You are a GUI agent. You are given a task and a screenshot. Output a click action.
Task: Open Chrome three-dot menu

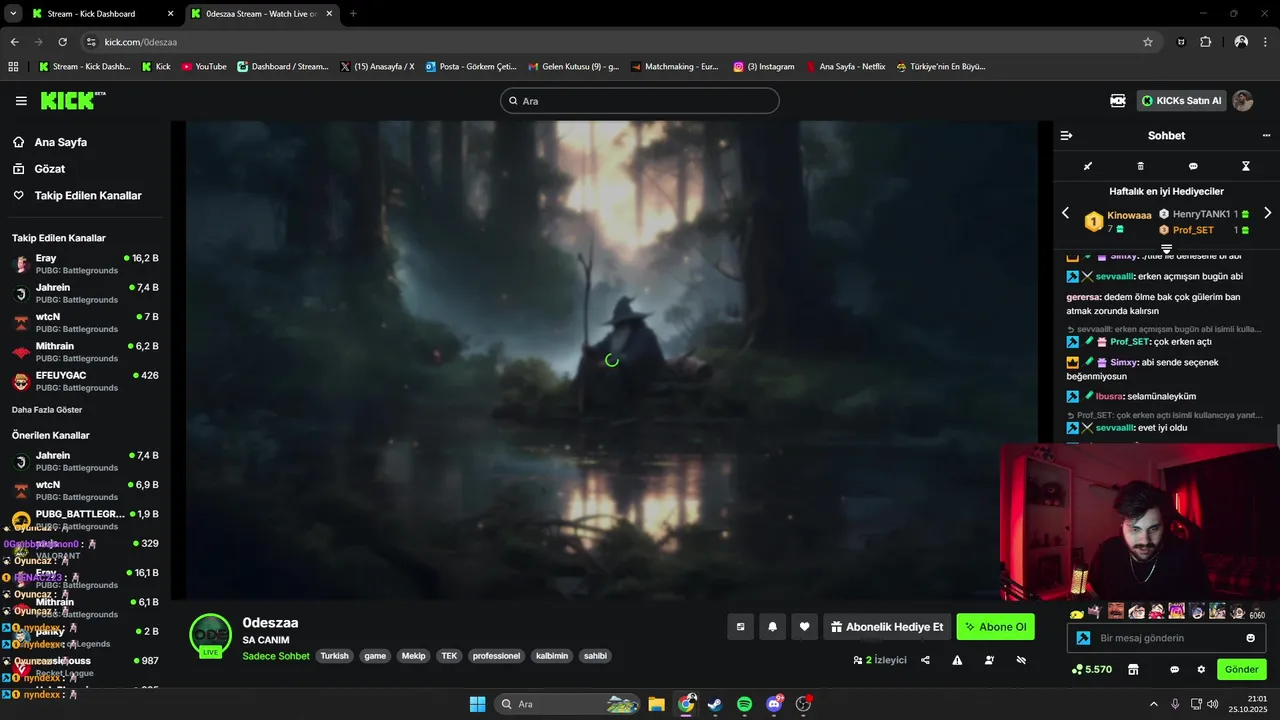[1267, 42]
